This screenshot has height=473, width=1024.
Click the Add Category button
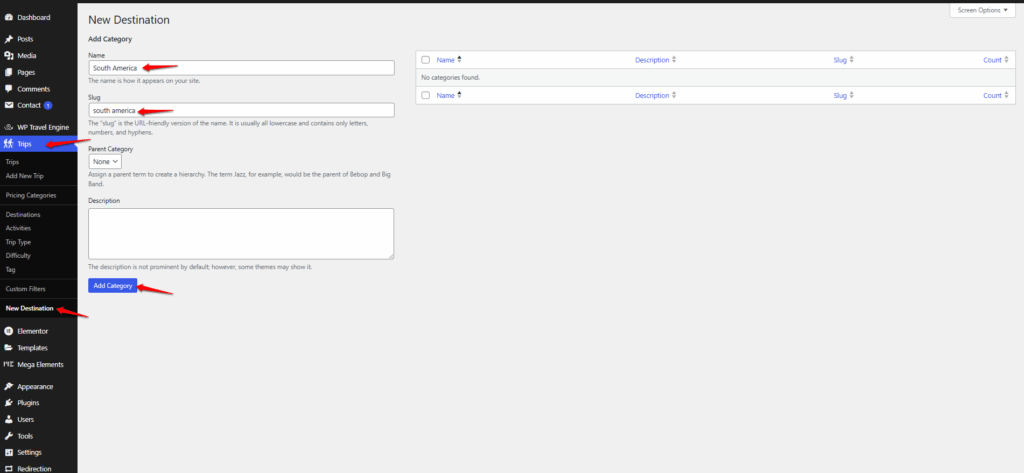112,286
